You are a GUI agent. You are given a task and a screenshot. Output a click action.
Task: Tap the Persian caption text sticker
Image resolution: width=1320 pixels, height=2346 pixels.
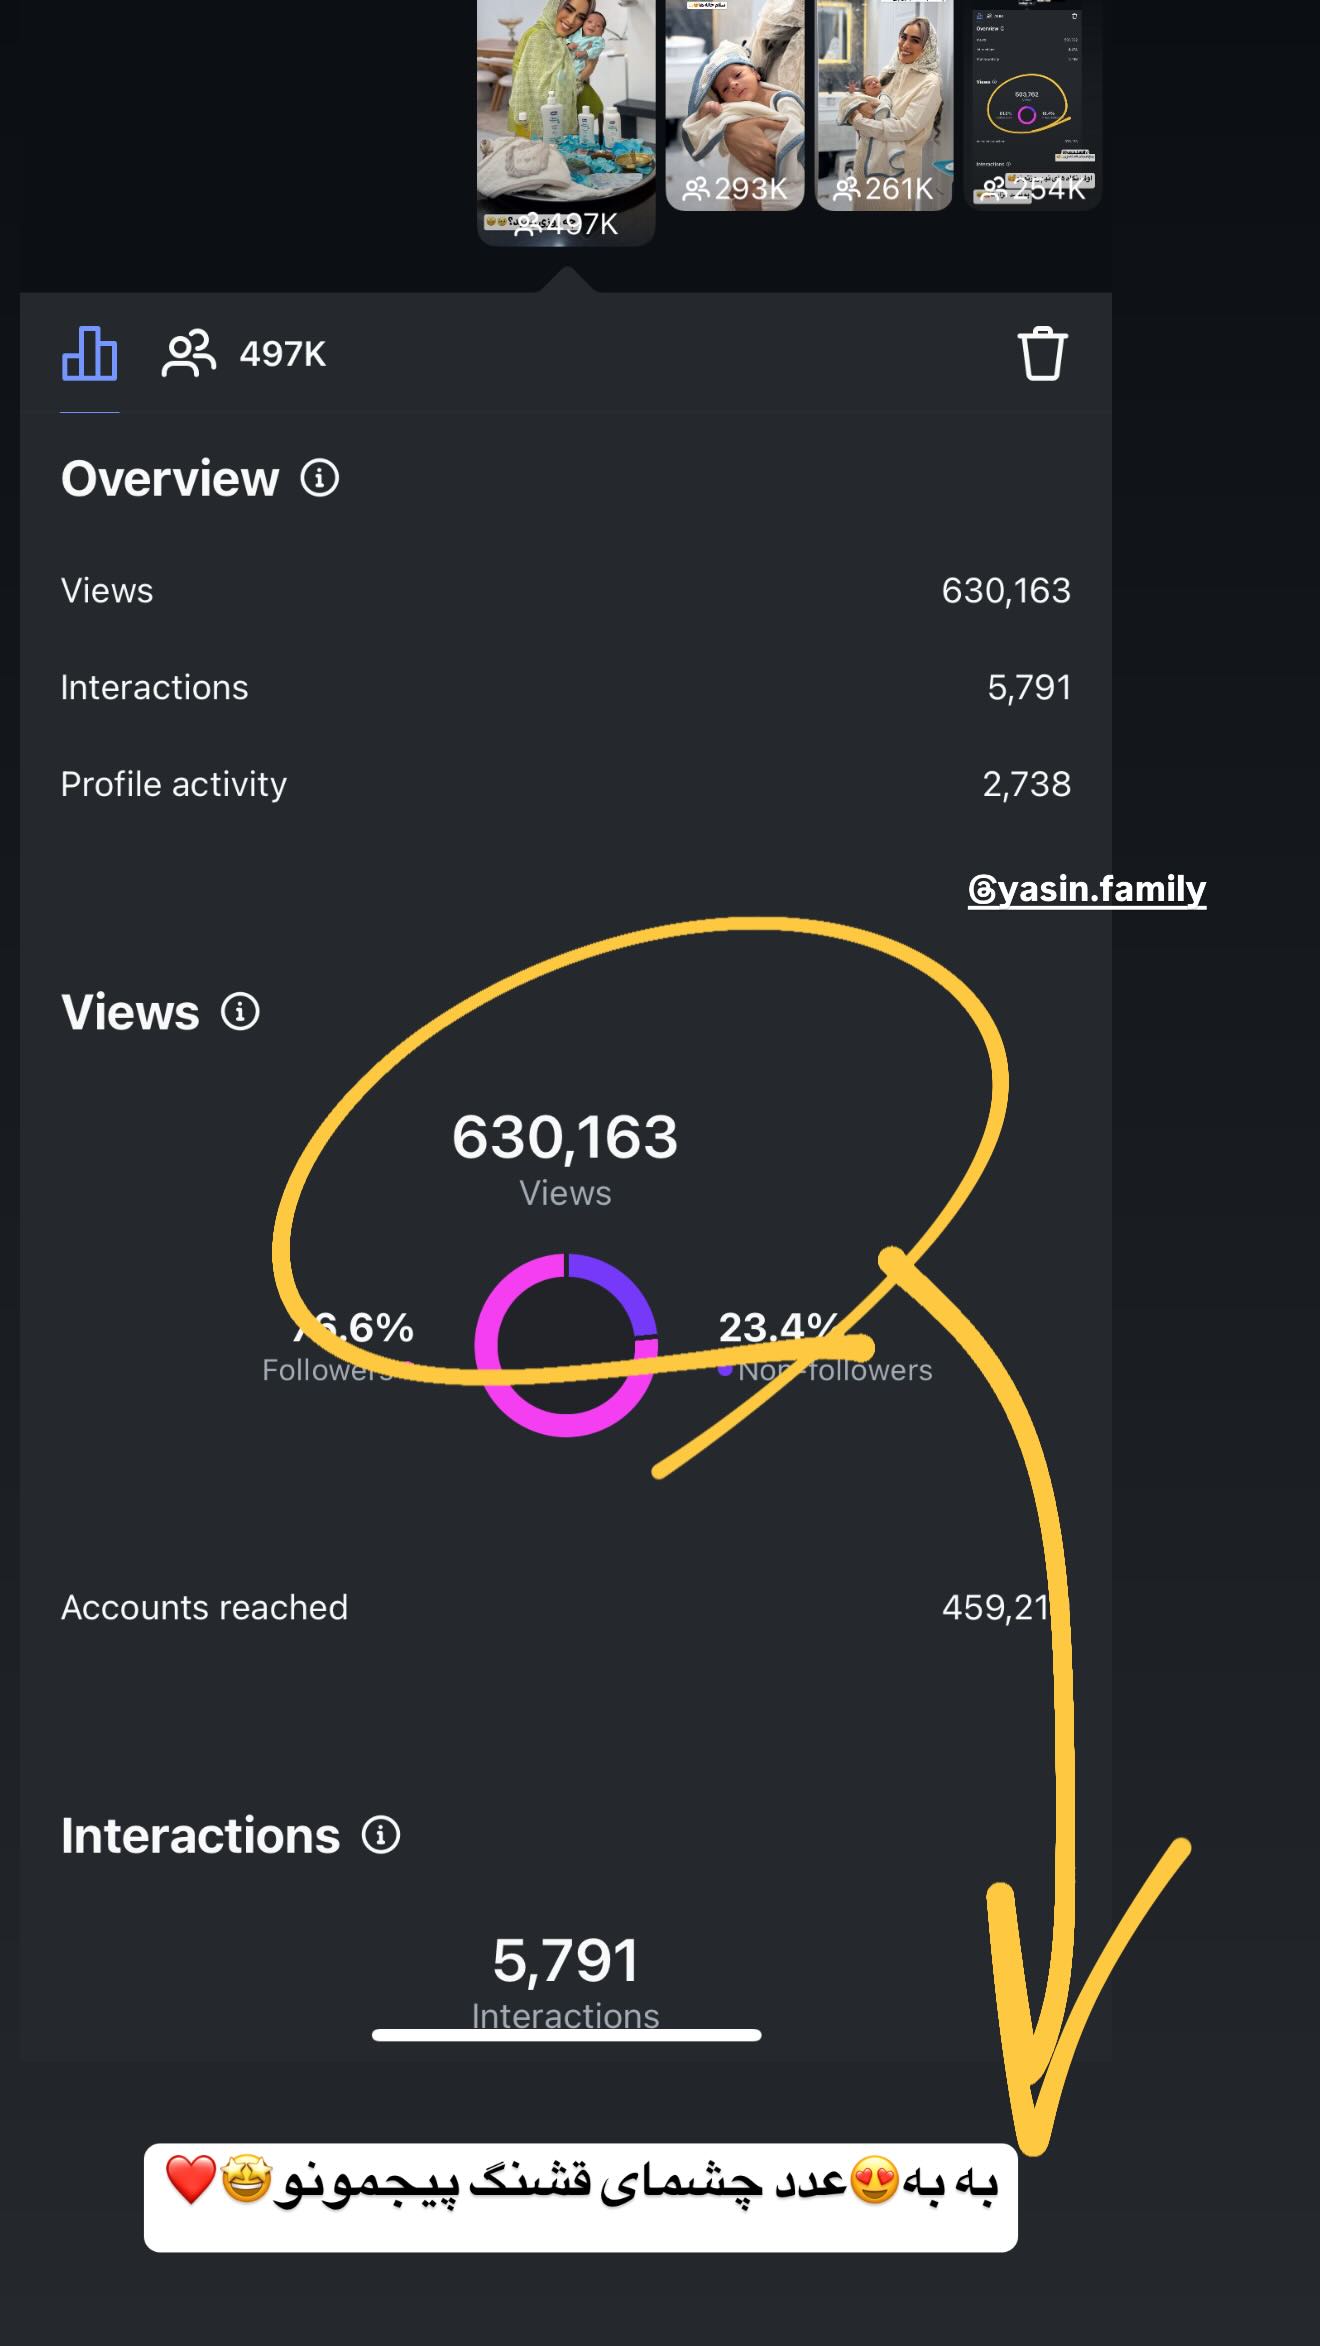581,2197
